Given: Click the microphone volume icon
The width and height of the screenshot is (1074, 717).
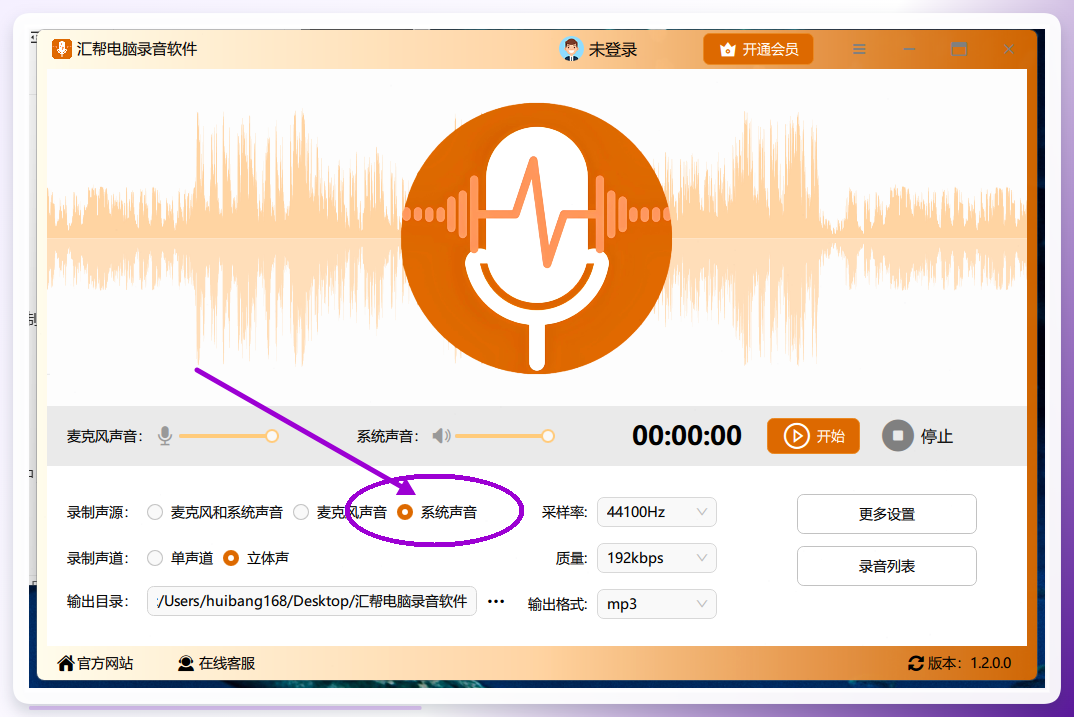Looking at the screenshot, I should tap(165, 436).
